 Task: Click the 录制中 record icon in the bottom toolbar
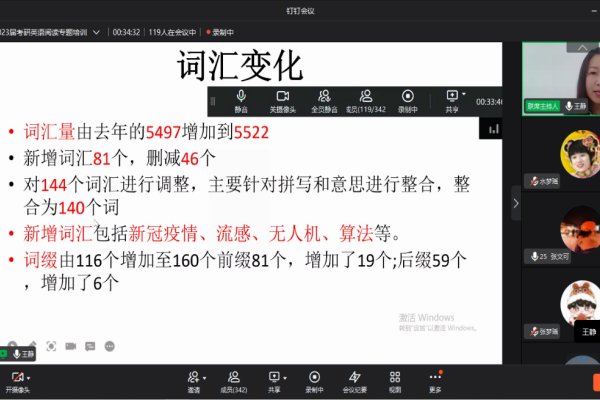[314, 377]
